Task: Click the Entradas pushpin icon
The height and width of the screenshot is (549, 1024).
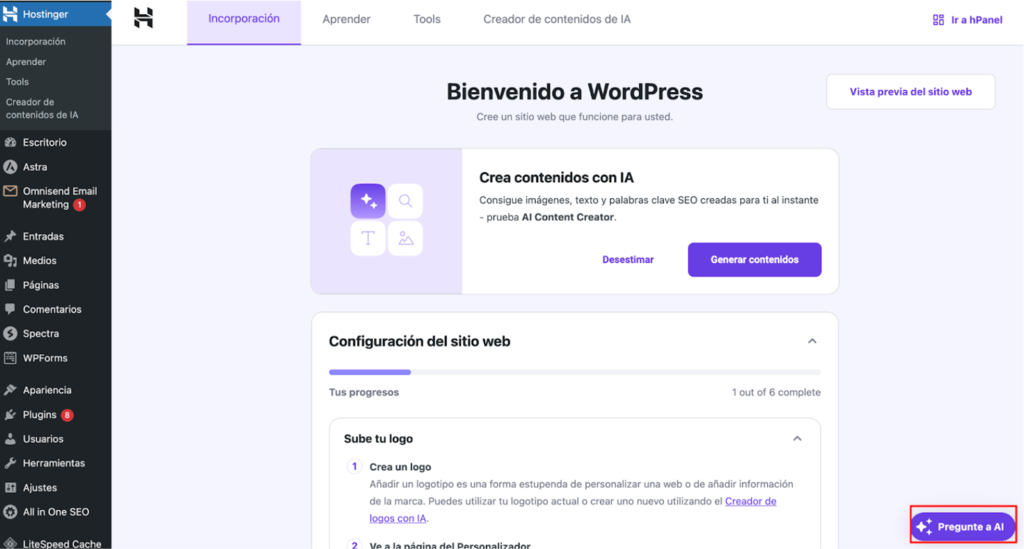Action: 10,236
